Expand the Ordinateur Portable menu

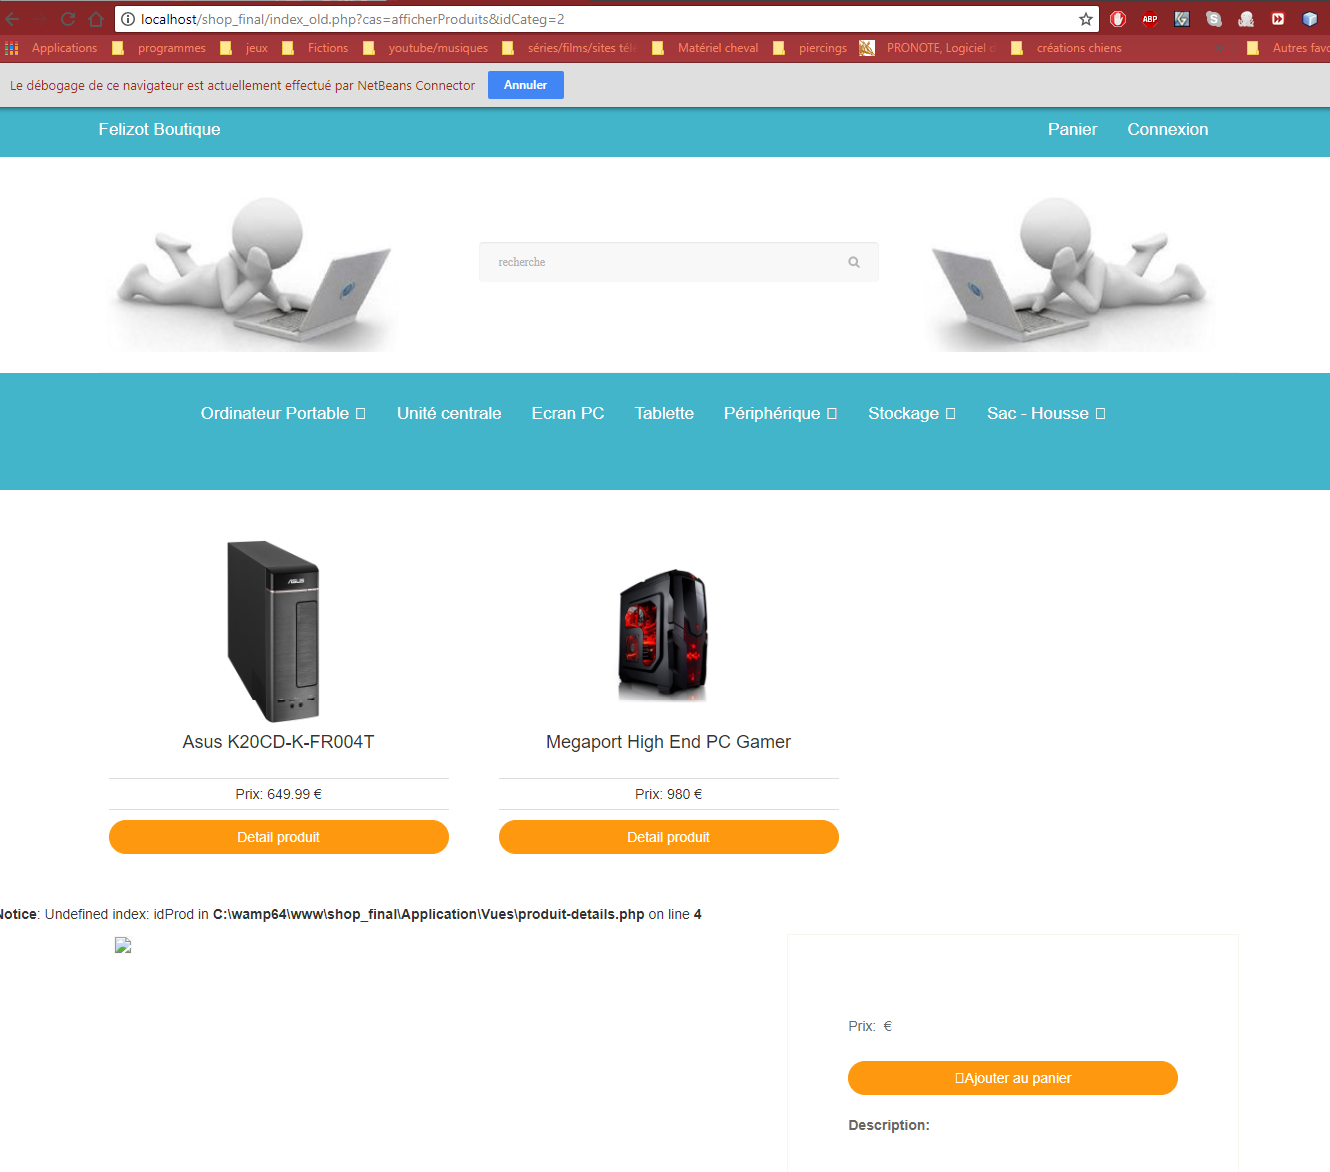[x=283, y=413]
